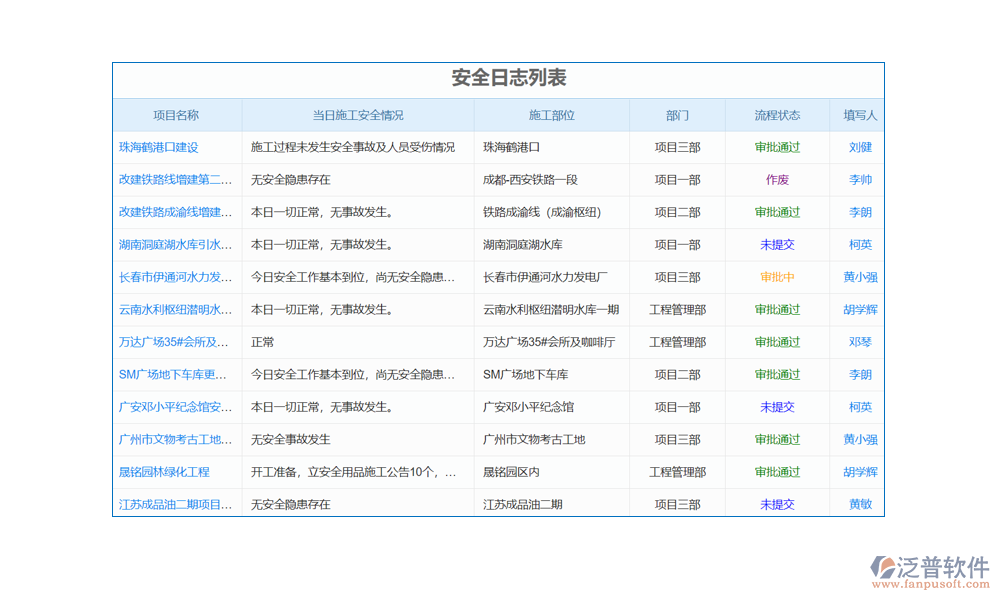Open the 云南水利枢纽潜明水 project link
Image resolution: width=1000 pixels, height=600 pixels.
176,310
